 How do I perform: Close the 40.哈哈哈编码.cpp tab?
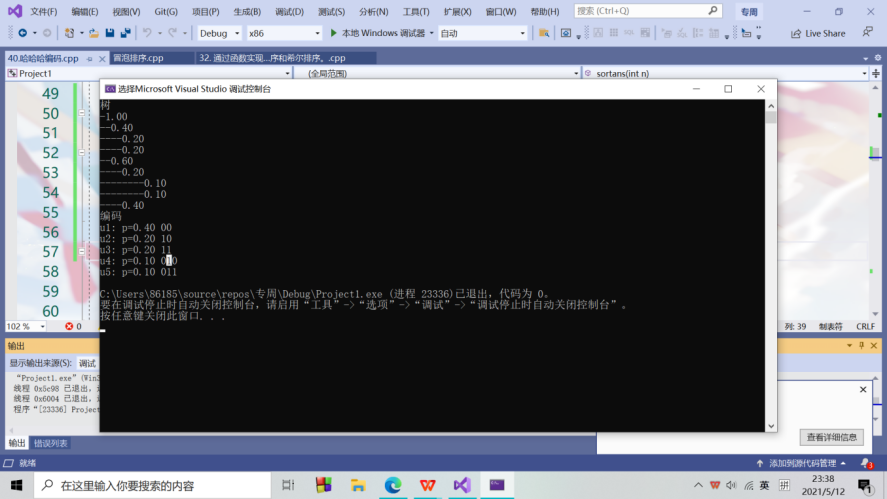[102, 58]
